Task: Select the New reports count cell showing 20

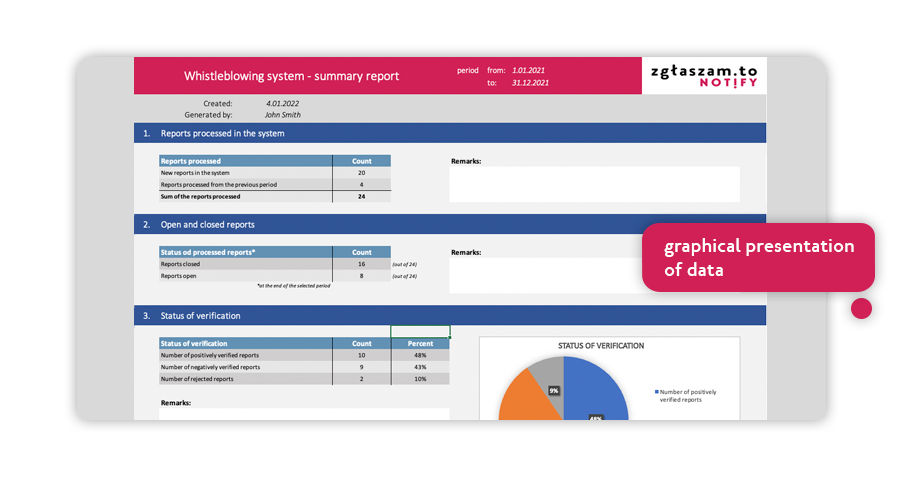Action: tap(361, 172)
